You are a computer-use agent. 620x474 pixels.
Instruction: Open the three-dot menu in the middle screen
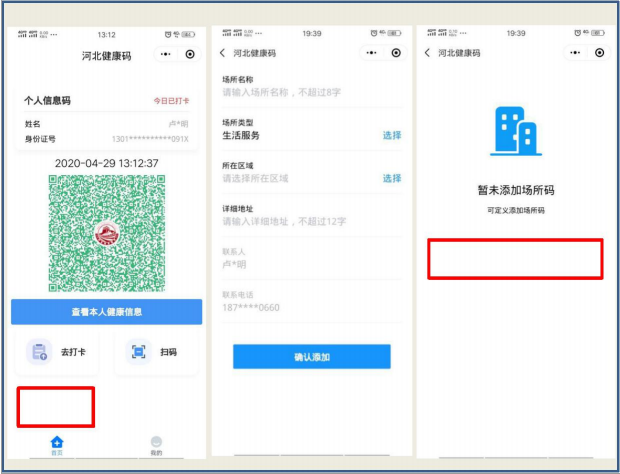371,53
